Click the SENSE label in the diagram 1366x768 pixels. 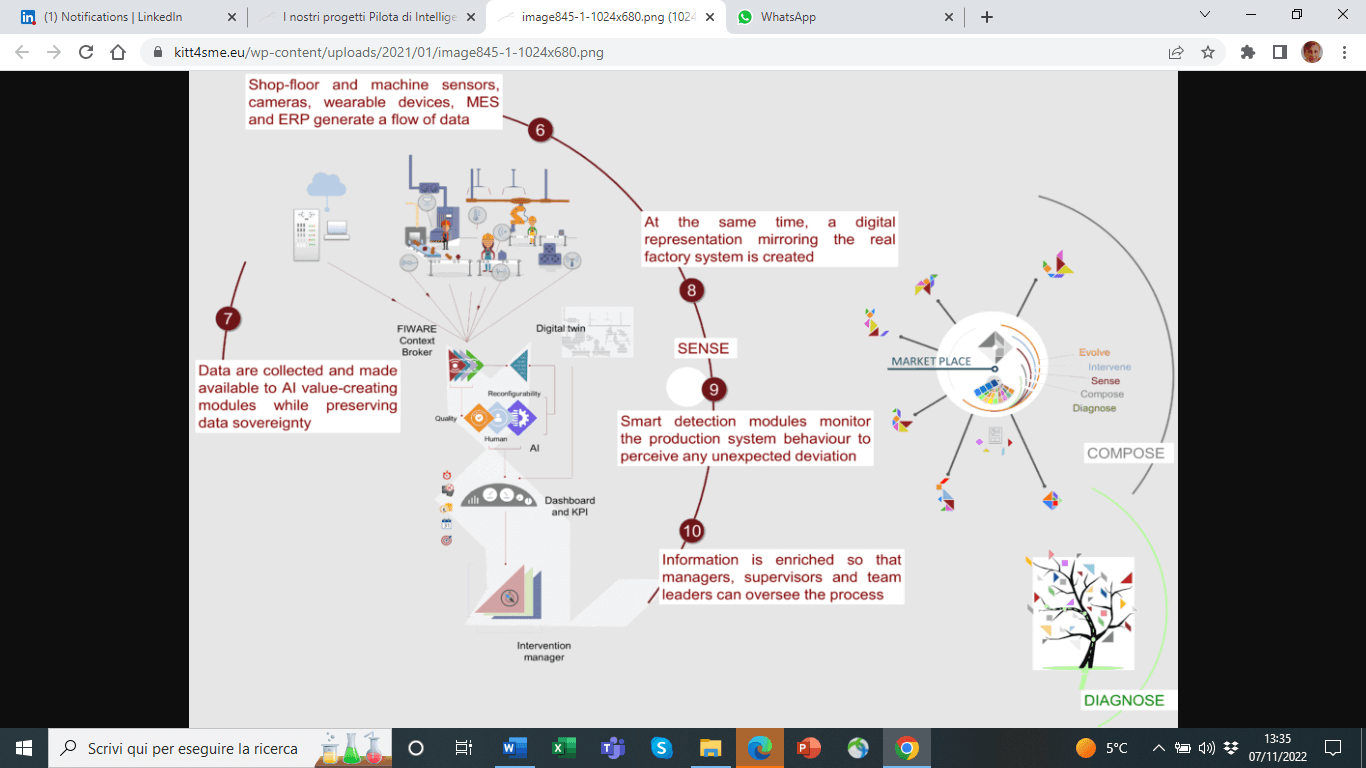tap(705, 348)
